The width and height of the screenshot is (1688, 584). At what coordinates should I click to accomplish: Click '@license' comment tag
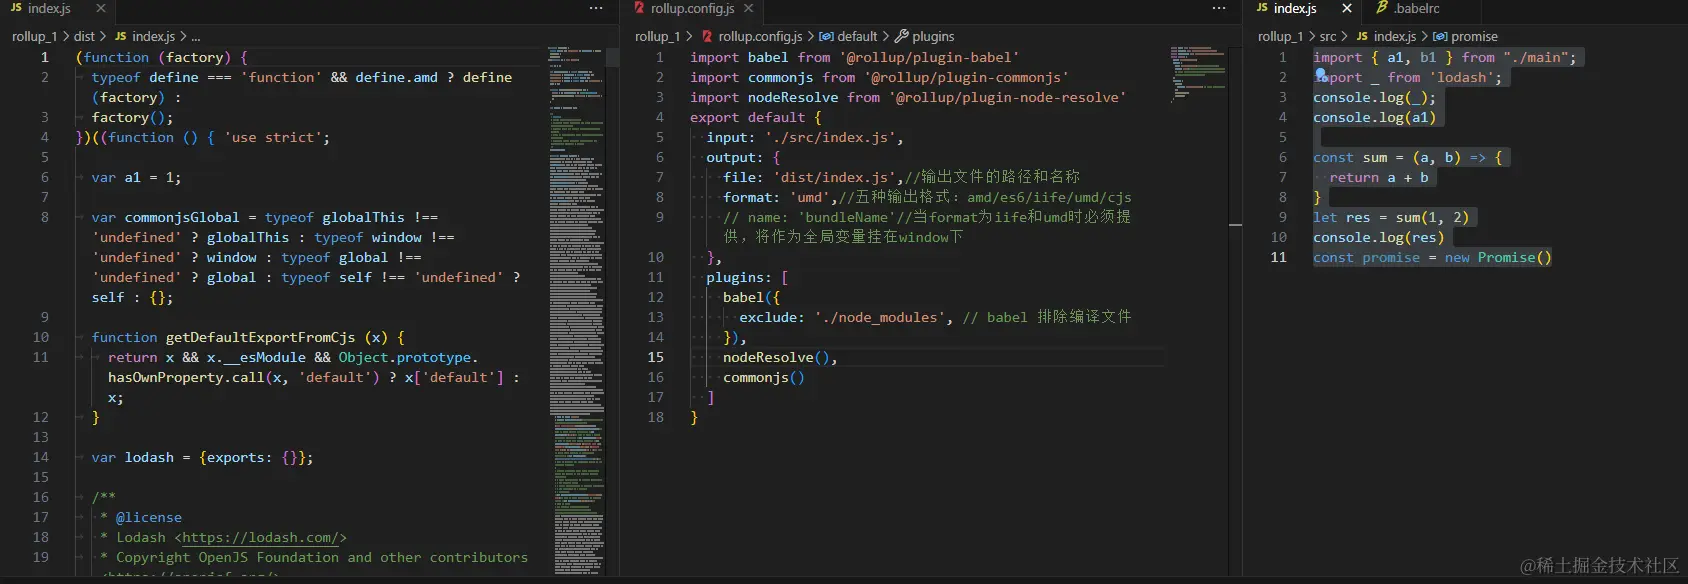click(x=149, y=517)
